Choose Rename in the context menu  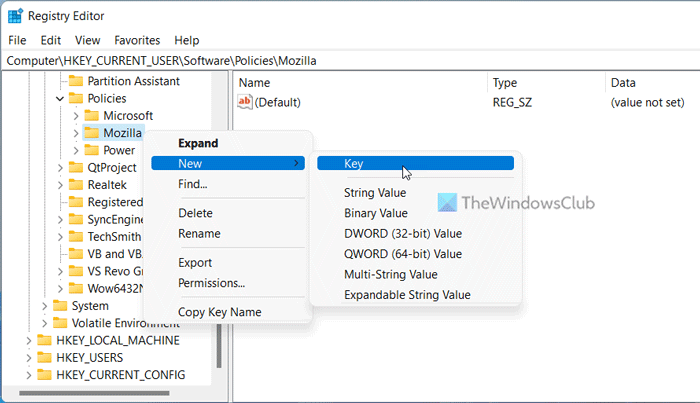pos(228,233)
